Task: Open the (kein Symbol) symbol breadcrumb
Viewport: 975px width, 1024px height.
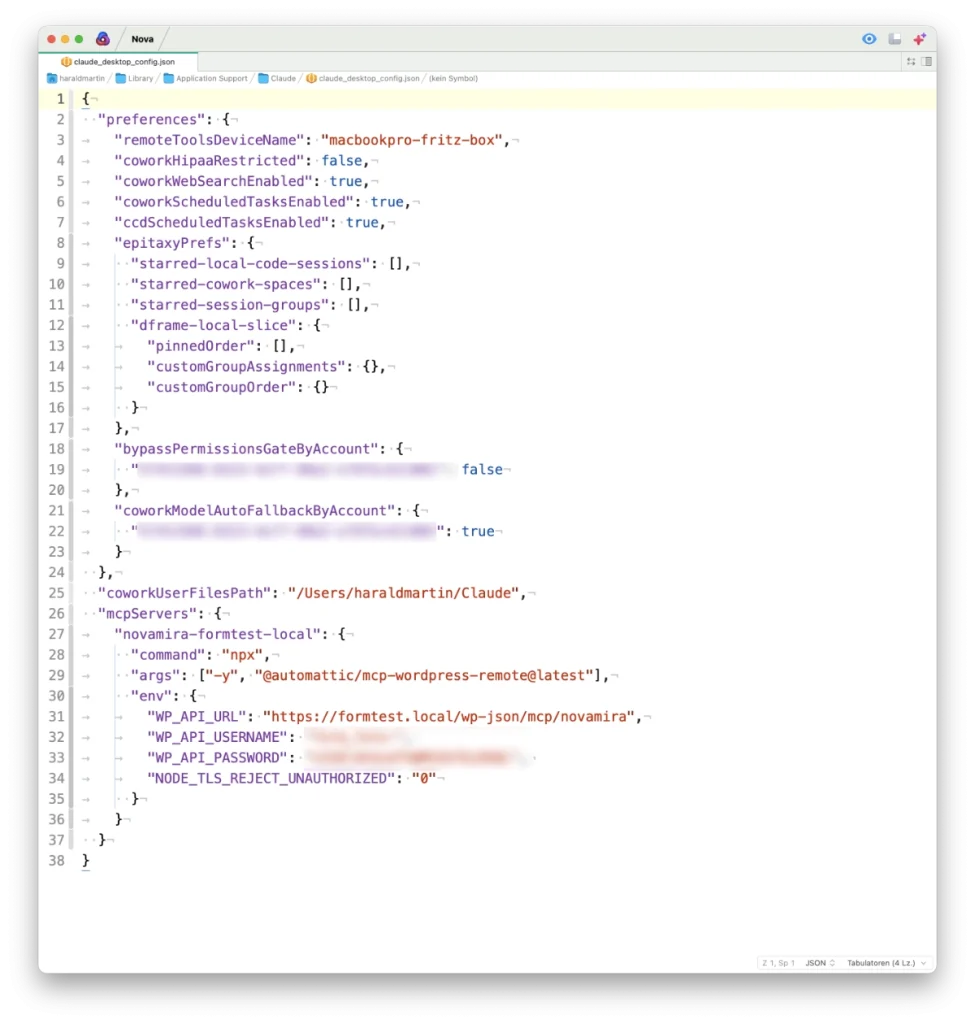Action: 453,78
